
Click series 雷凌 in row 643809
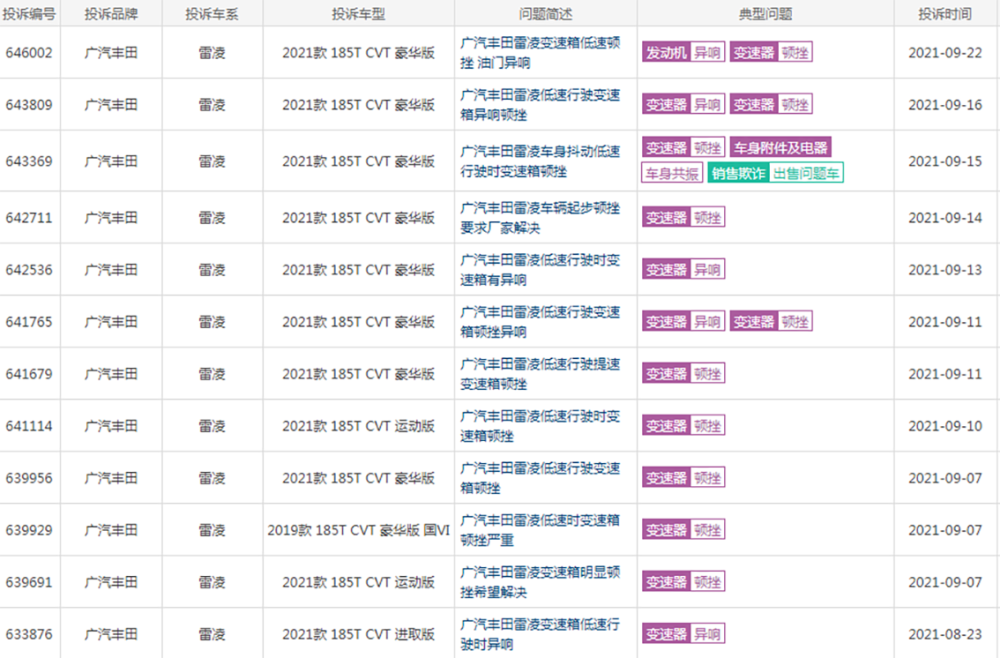click(x=212, y=105)
